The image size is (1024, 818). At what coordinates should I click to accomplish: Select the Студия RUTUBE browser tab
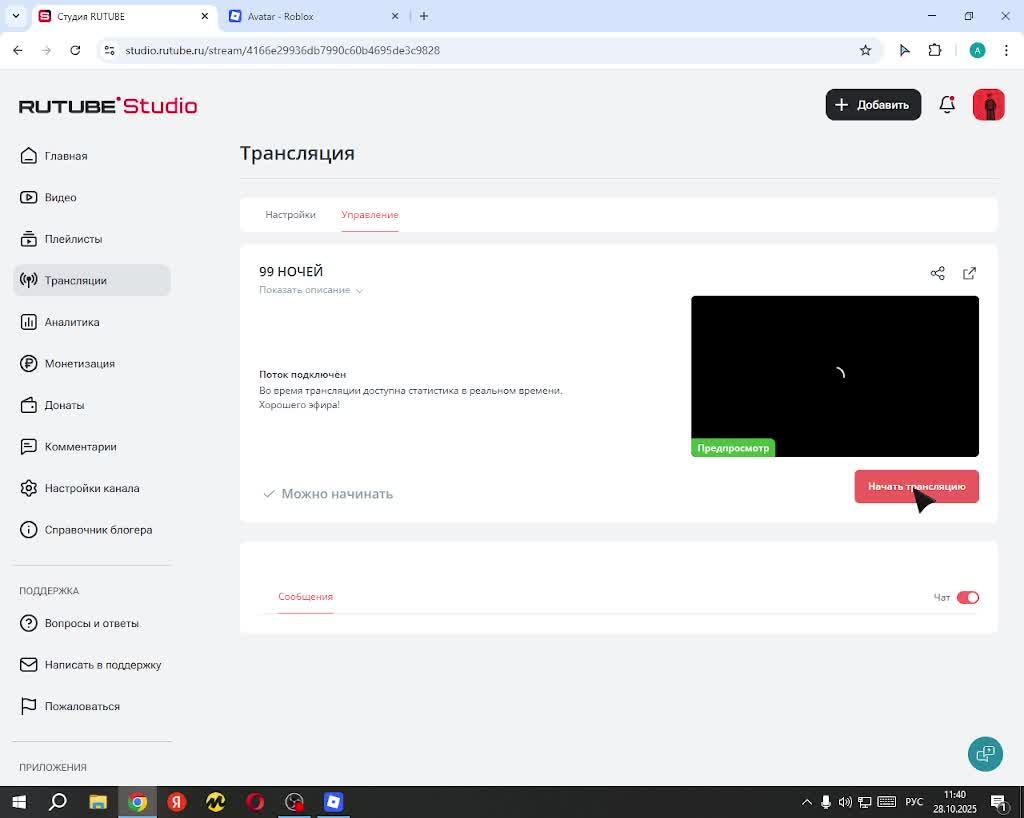[123, 16]
